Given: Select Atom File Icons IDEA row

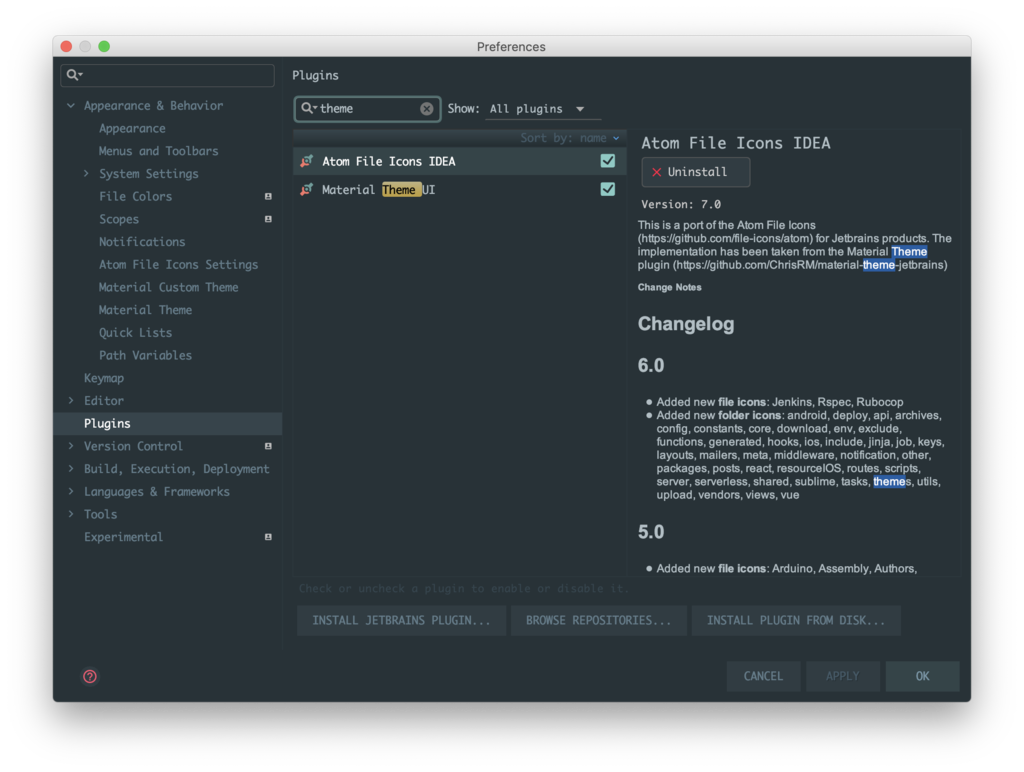Looking at the screenshot, I should tap(460, 161).
